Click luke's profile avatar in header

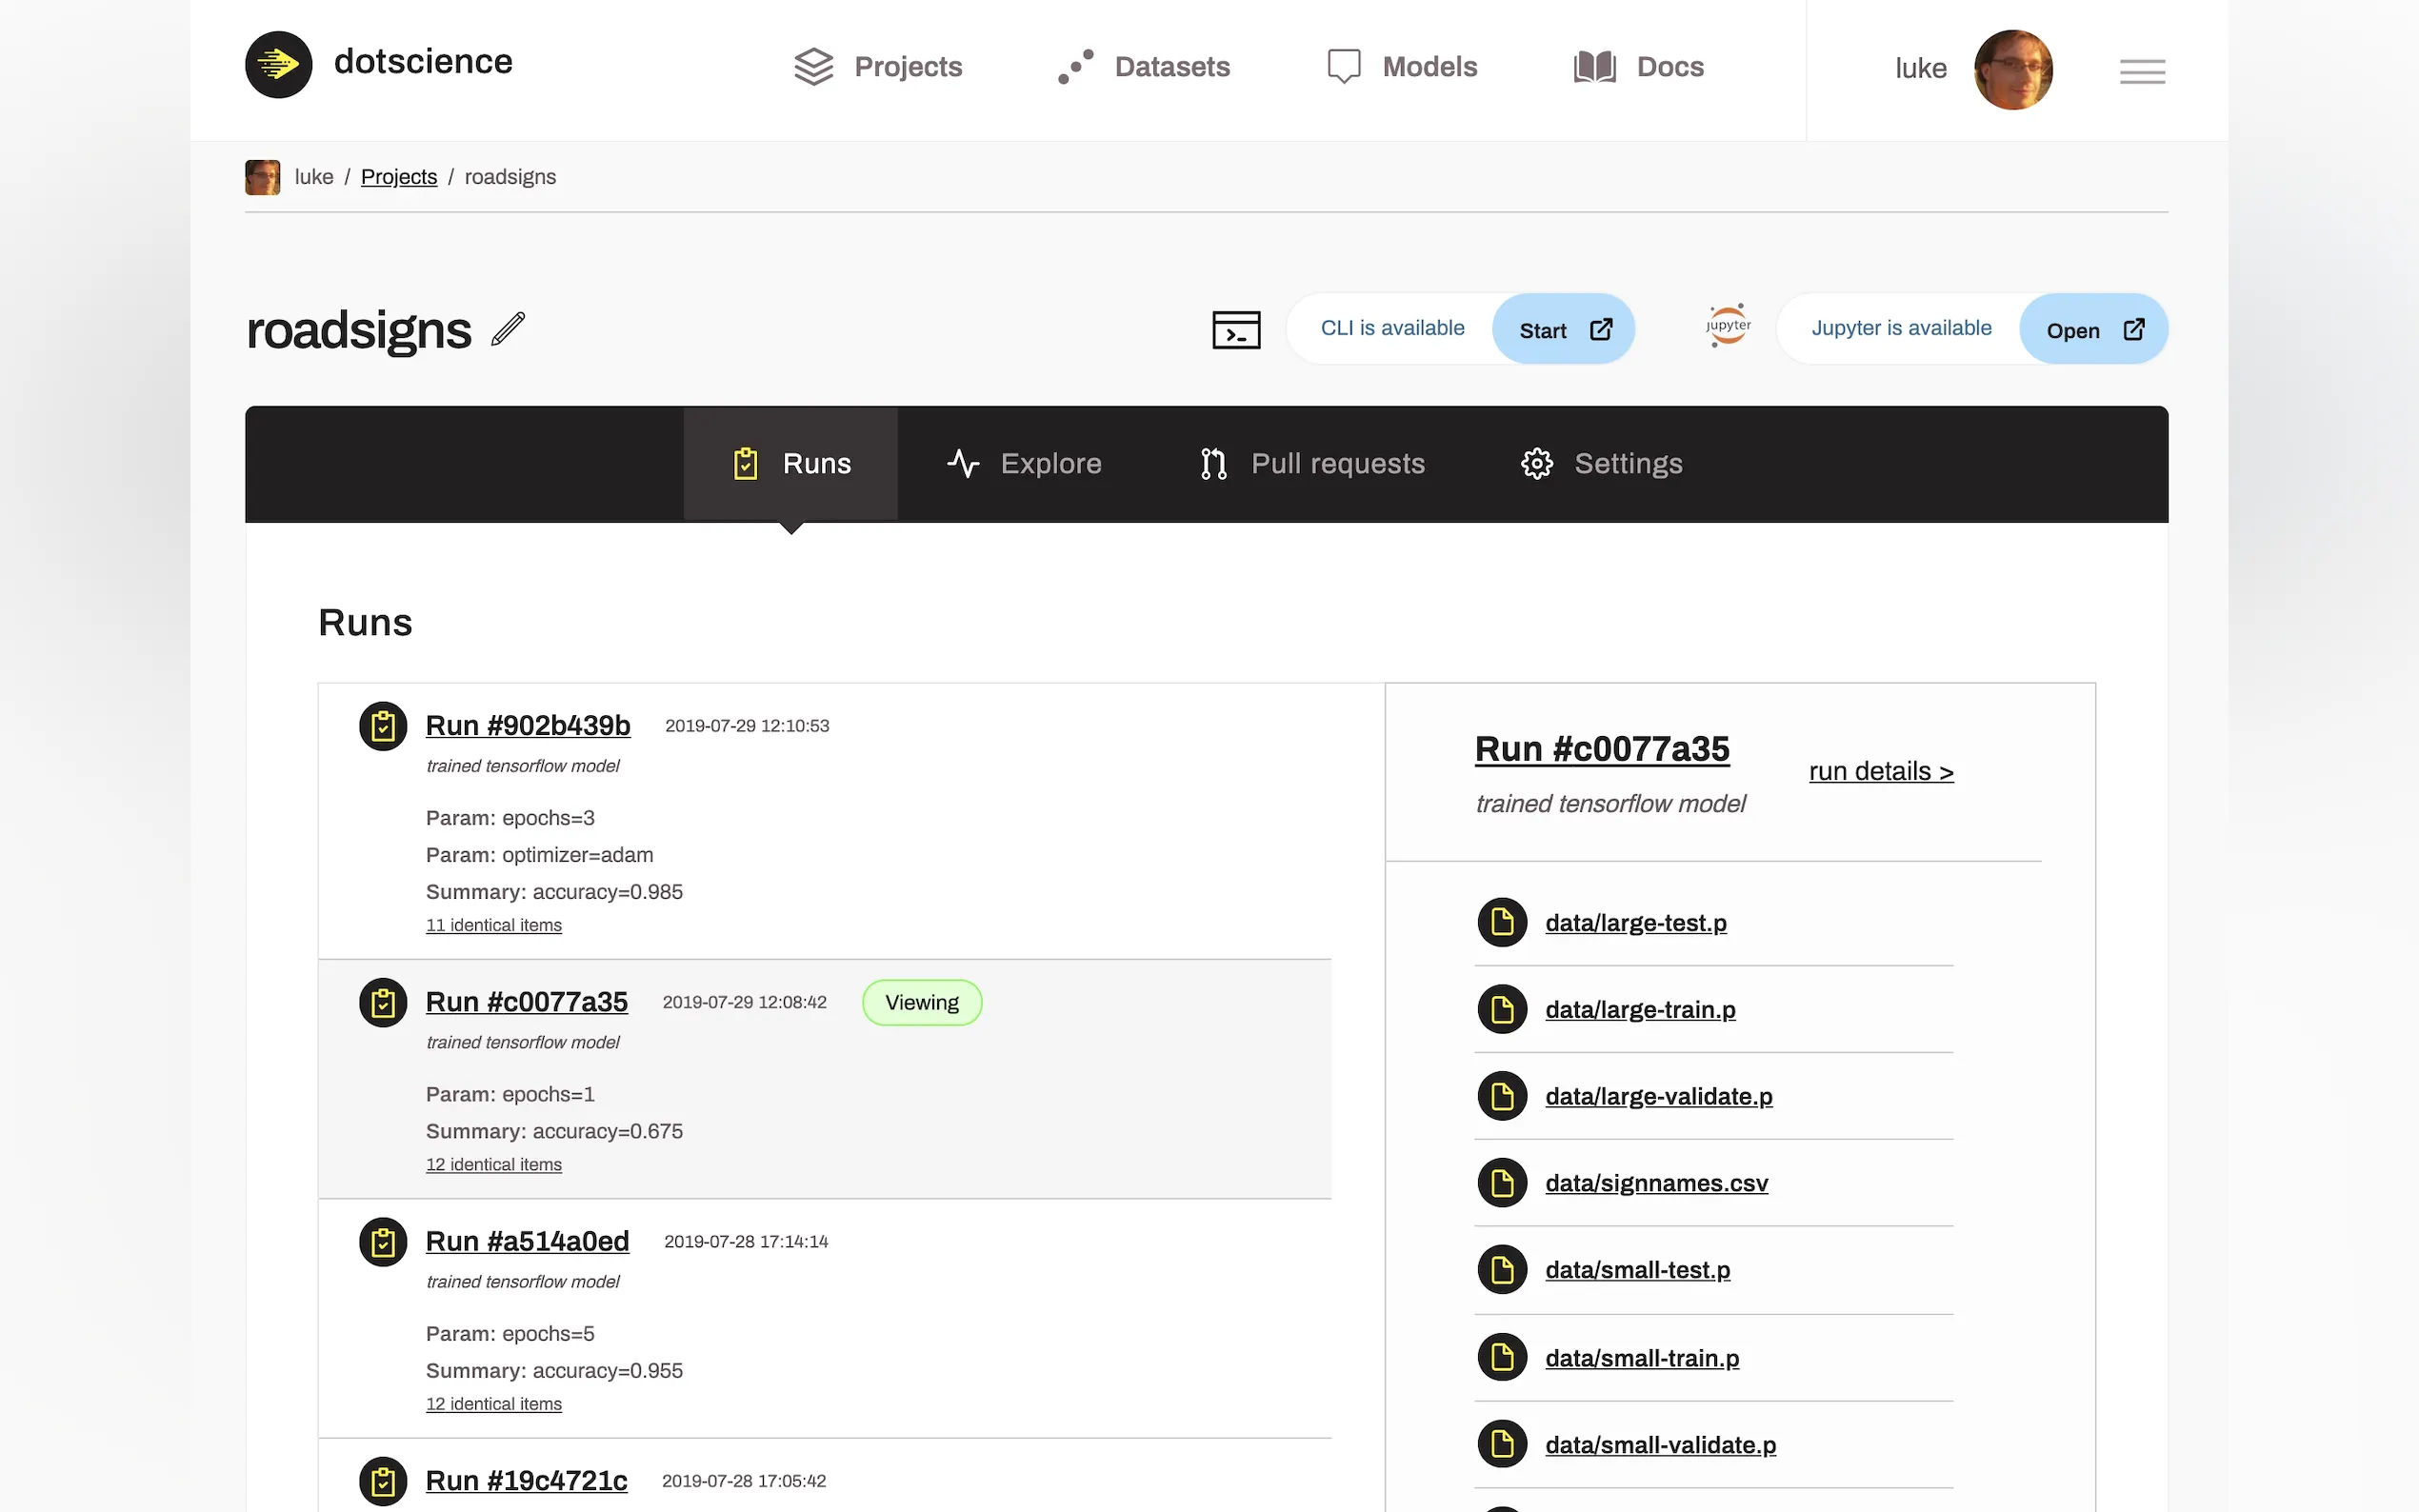pyautogui.click(x=2012, y=69)
